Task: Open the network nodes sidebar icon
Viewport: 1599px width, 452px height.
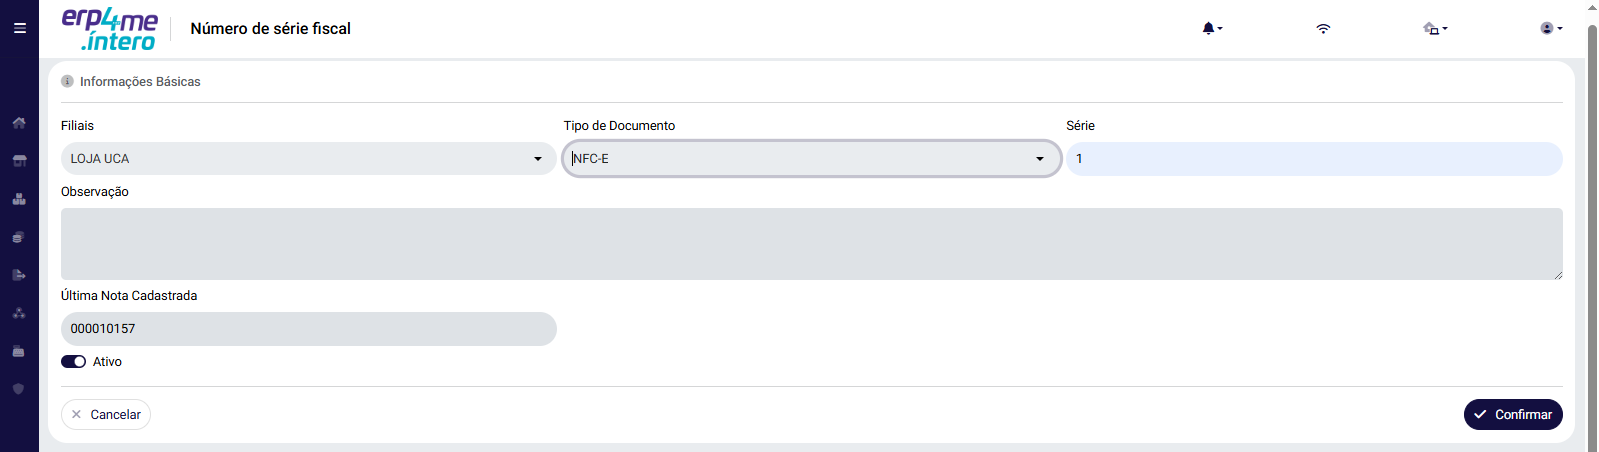Action: coord(19,313)
